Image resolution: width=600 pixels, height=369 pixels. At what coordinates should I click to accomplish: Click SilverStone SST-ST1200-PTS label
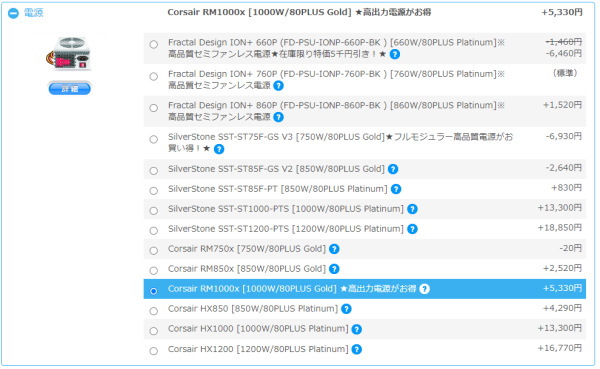pyautogui.click(x=286, y=229)
